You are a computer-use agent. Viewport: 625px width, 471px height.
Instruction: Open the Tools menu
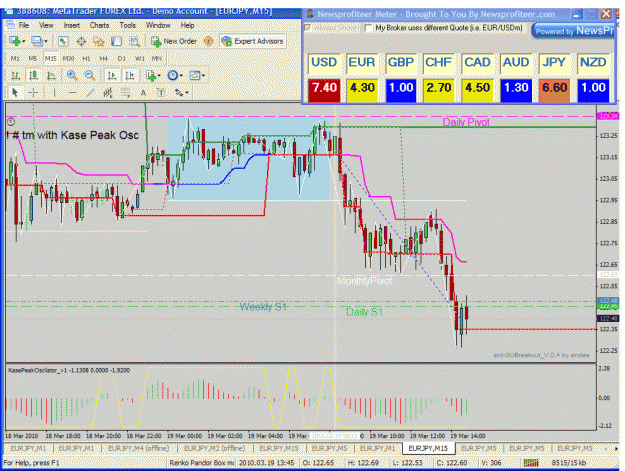pos(128,25)
